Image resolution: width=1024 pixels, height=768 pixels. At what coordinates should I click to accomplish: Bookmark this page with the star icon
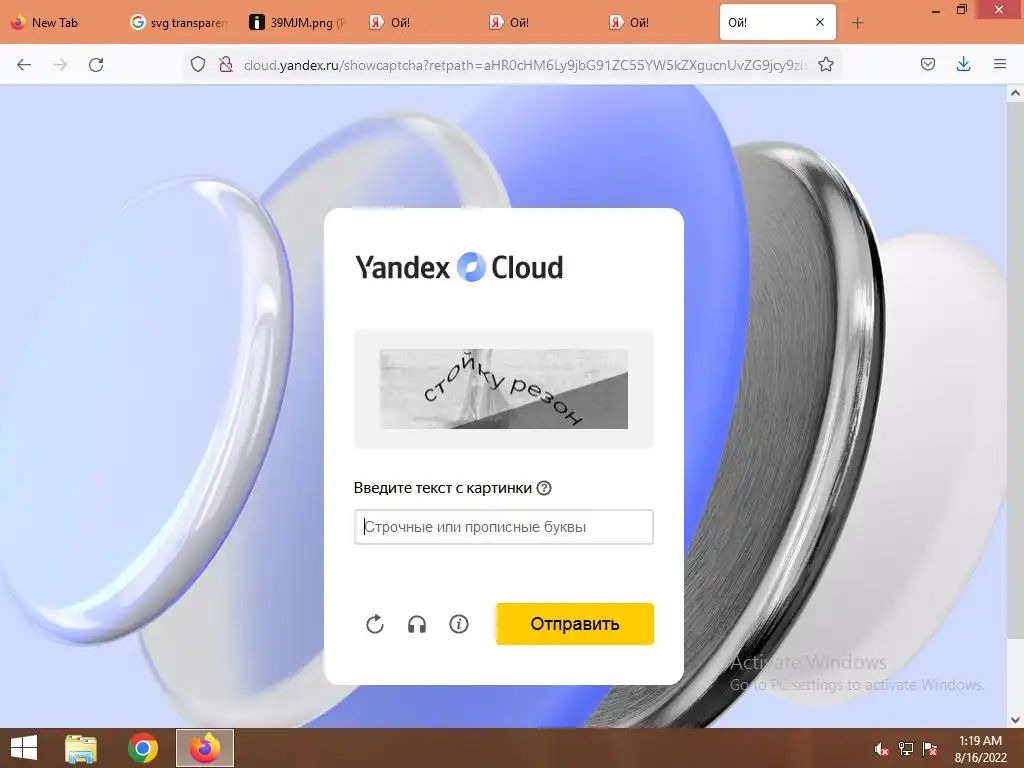click(826, 65)
